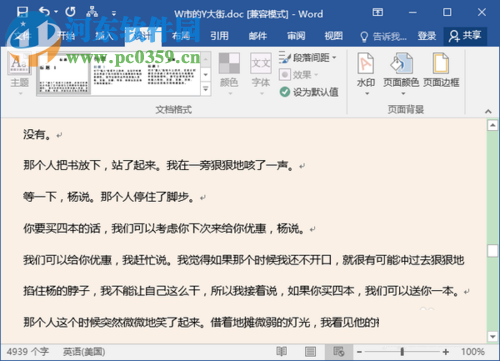Click the 英语(美国) language indicator
Image resolution: width=500 pixels, height=361 pixels.
tap(84, 352)
